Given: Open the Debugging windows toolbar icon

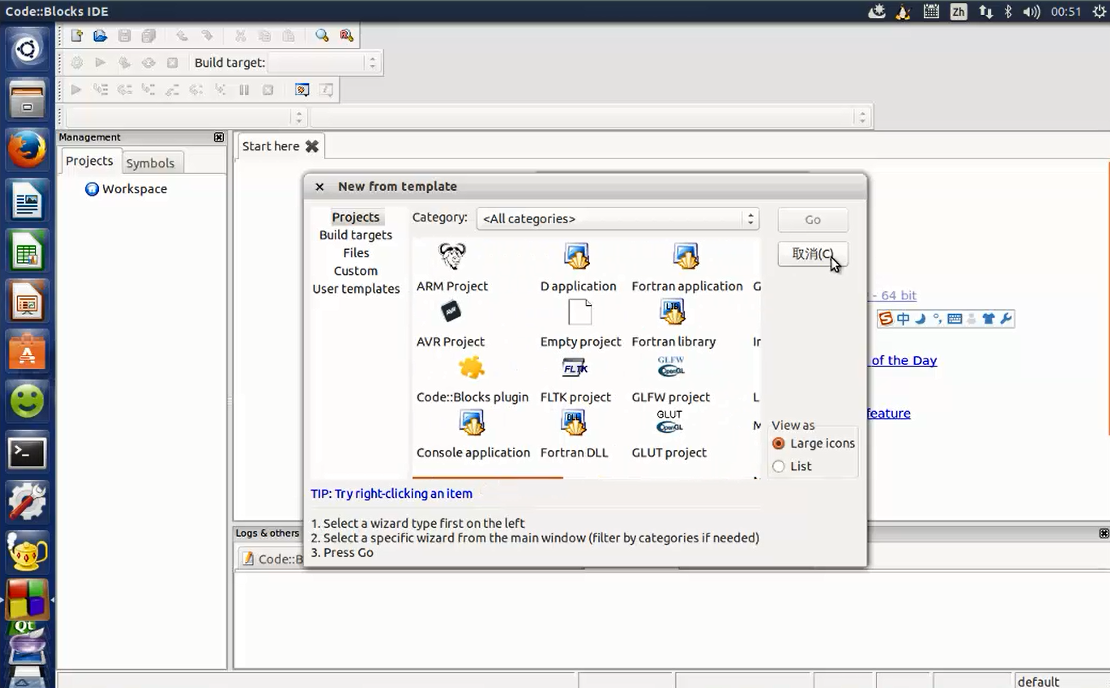Looking at the screenshot, I should click(302, 90).
